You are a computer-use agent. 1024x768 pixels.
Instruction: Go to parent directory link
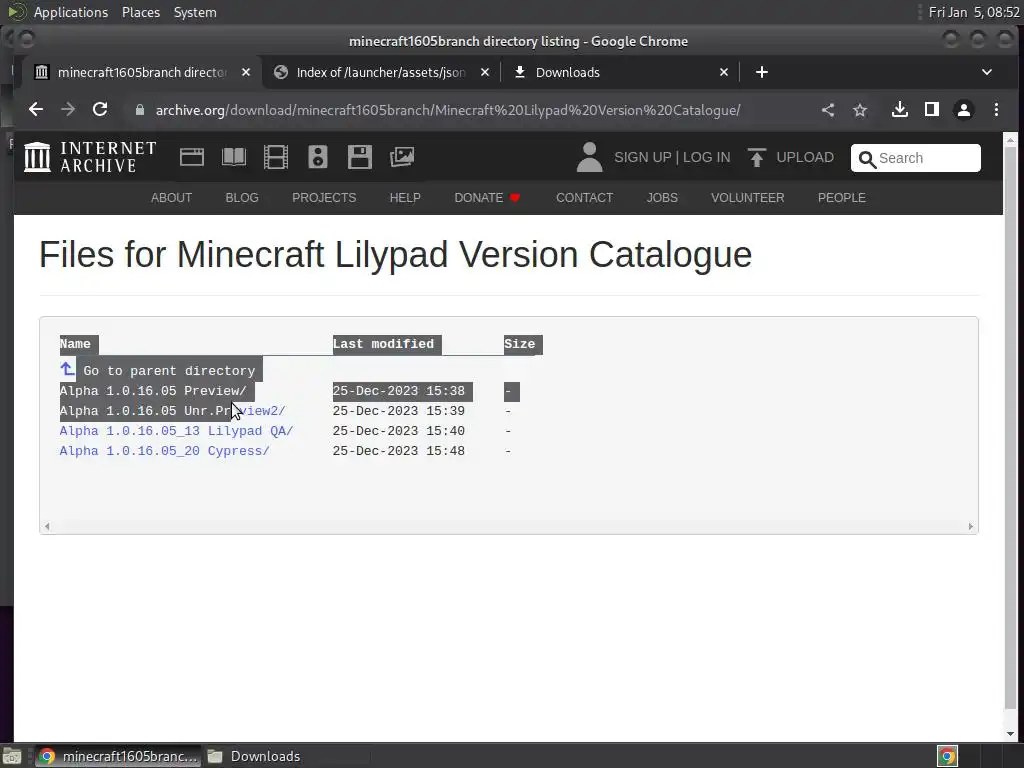pos(169,371)
